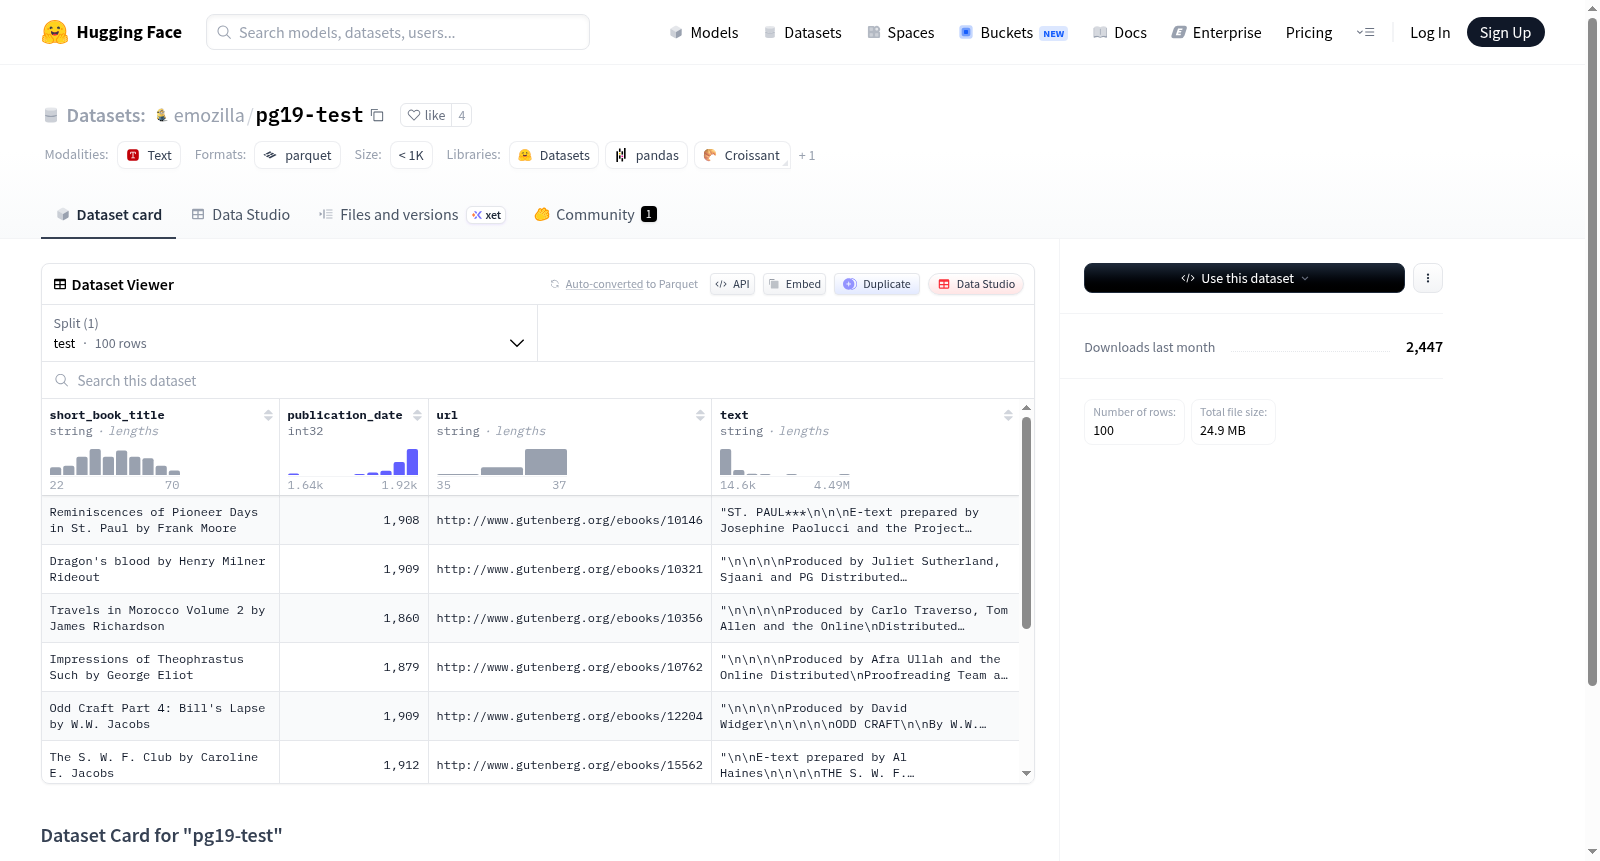Open Docs in the top navigation

pos(1119,32)
